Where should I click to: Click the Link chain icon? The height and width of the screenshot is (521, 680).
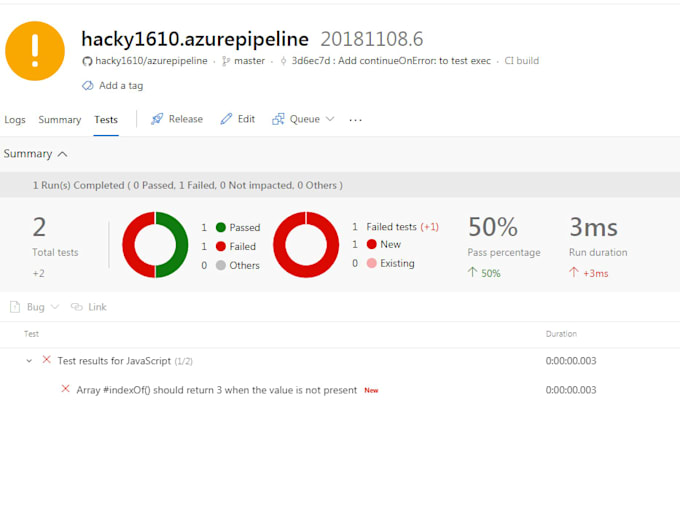pos(77,307)
